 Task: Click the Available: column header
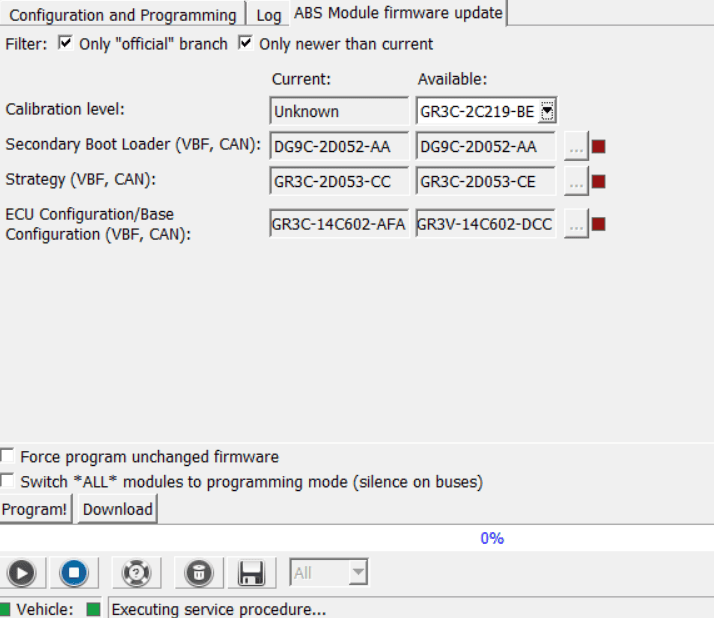coord(452,79)
